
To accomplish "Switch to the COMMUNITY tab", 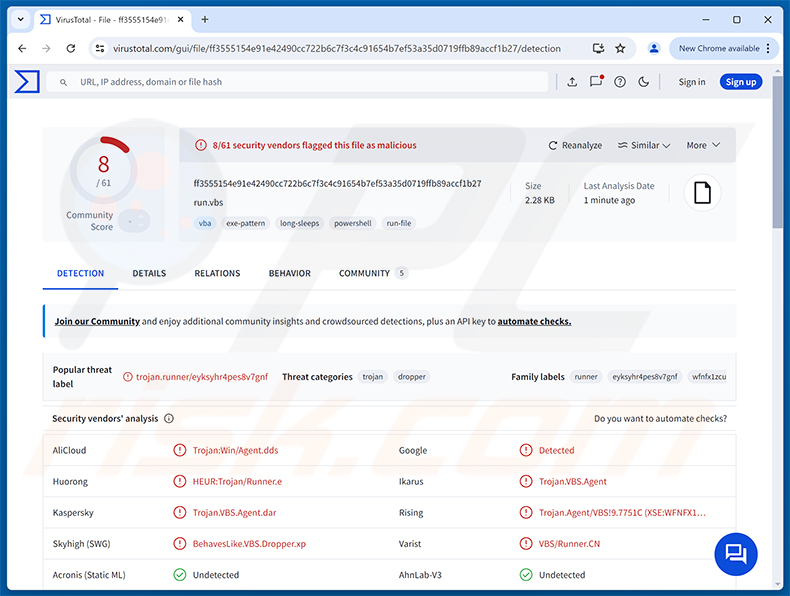I will (x=373, y=273).
